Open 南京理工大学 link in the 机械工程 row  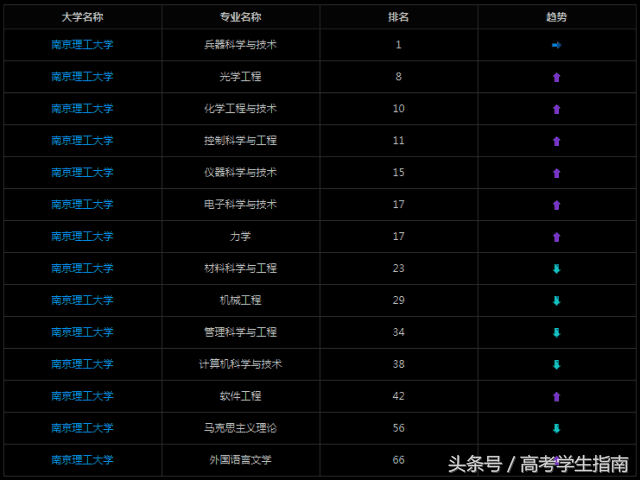point(82,300)
